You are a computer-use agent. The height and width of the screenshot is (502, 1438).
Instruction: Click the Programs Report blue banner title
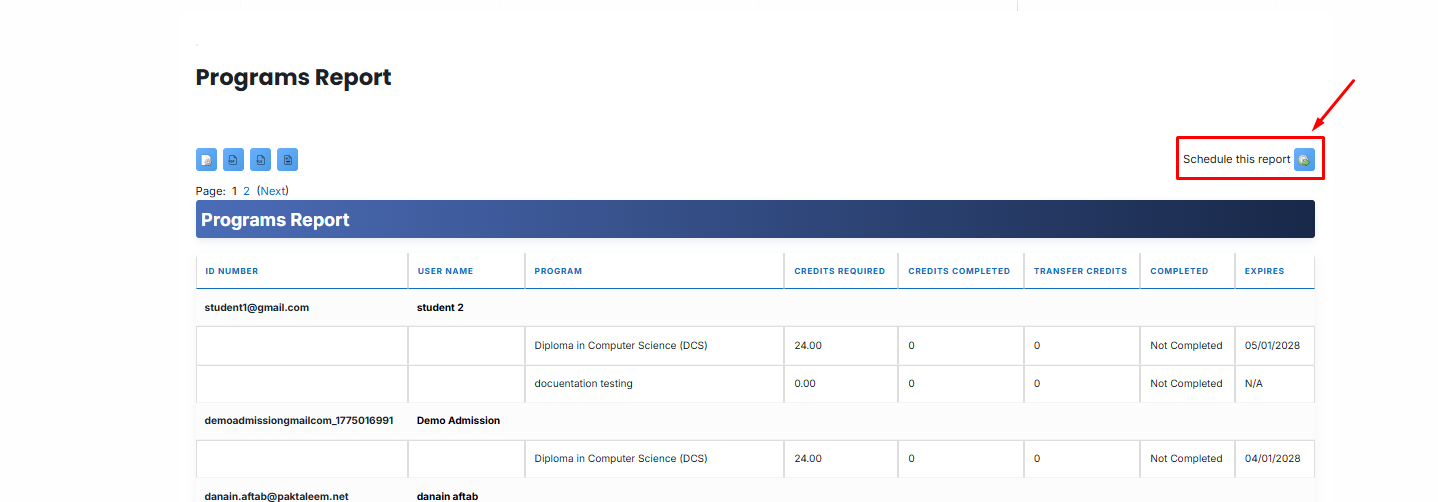click(275, 220)
